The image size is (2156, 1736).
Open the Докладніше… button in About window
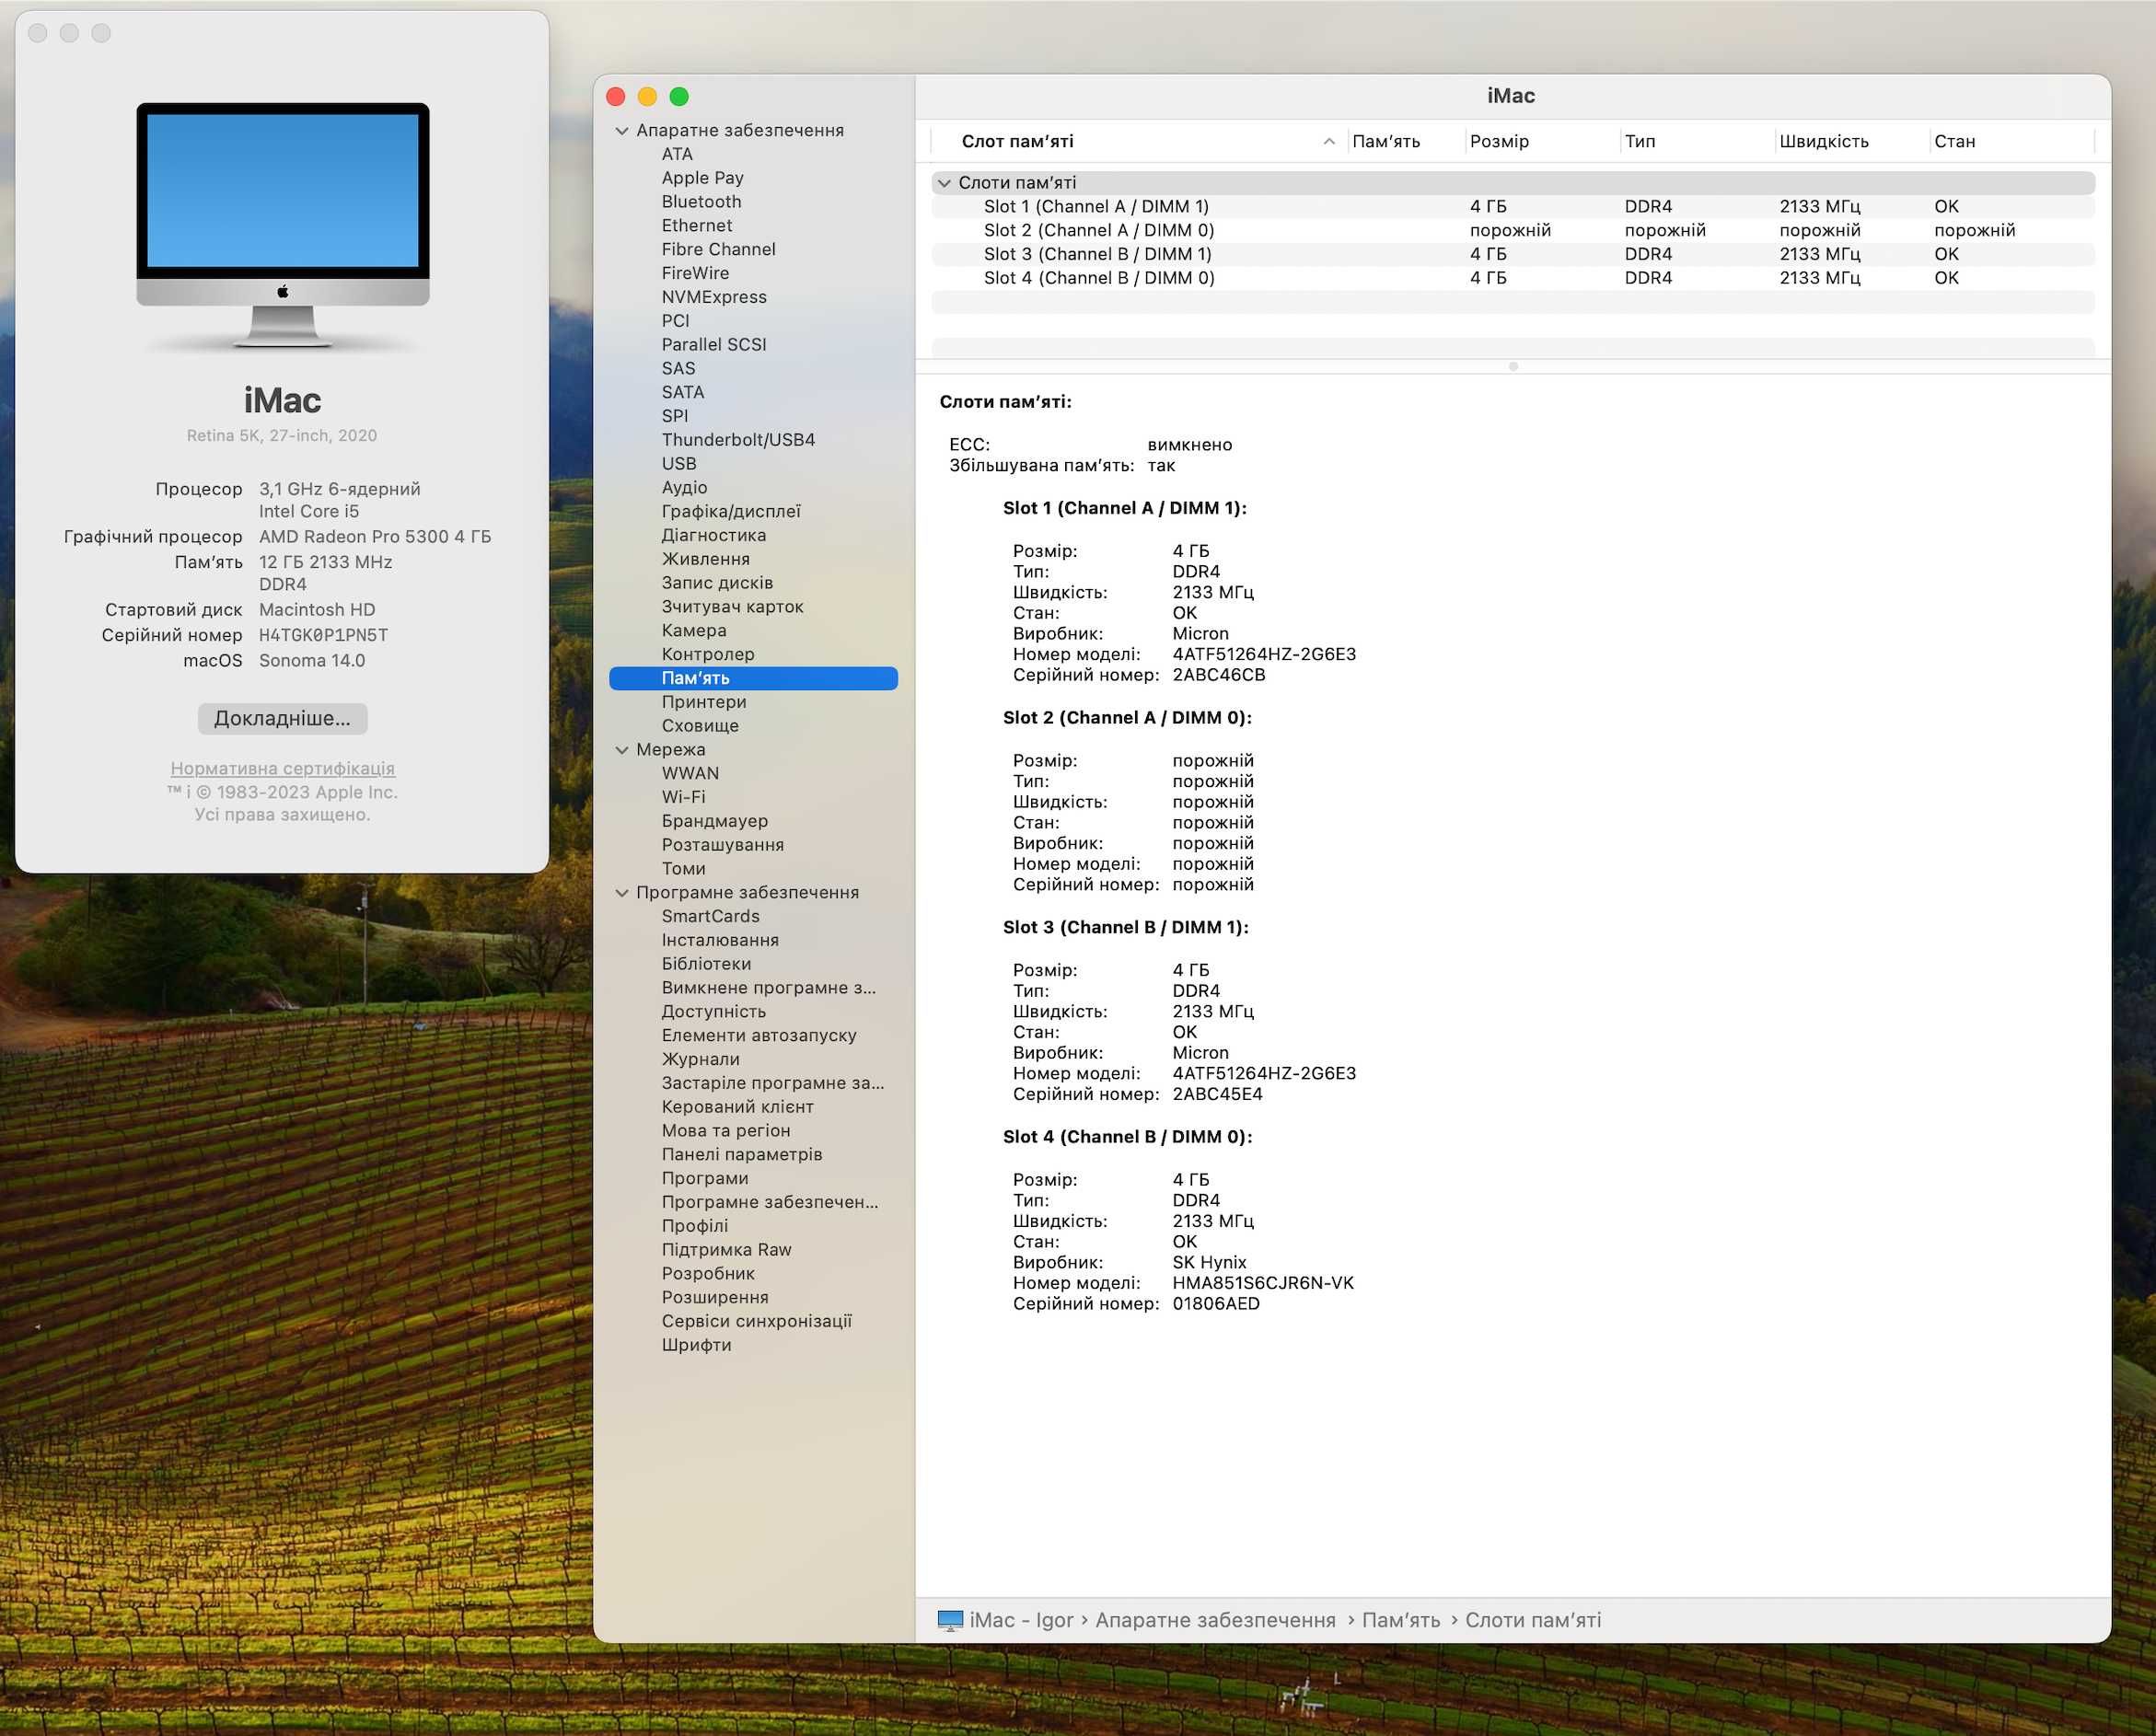tap(282, 718)
